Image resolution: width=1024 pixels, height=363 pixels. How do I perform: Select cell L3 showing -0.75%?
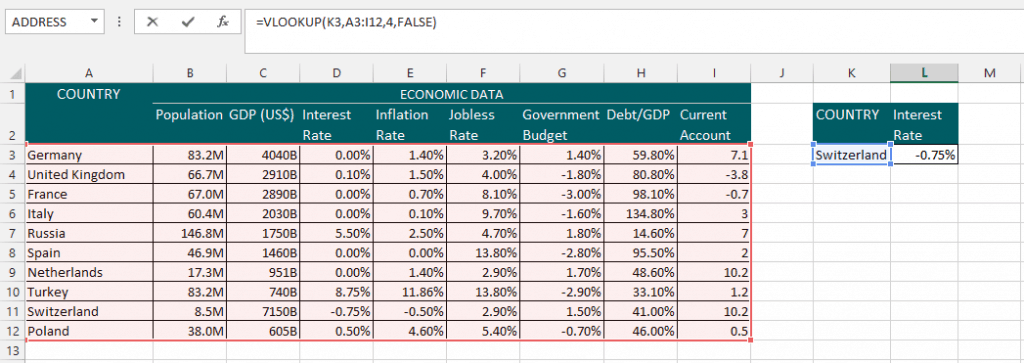pyautogui.click(x=924, y=155)
